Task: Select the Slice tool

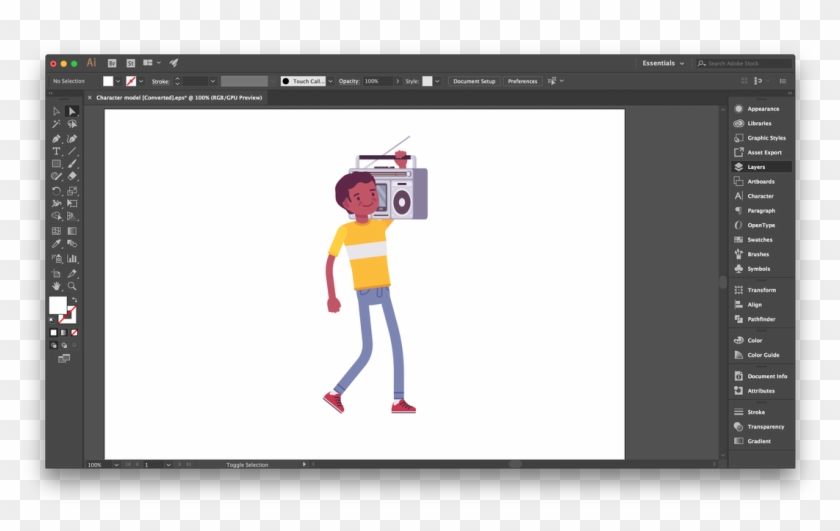Action: click(72, 273)
